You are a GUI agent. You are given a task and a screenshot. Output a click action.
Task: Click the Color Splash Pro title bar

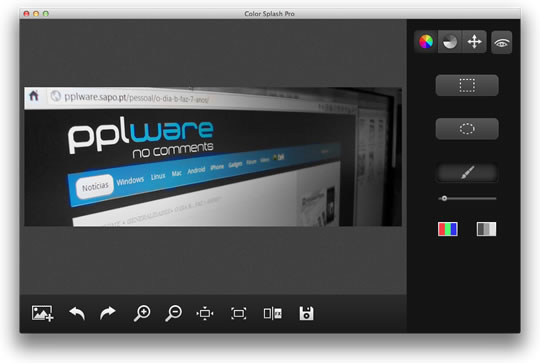[x=270, y=14]
